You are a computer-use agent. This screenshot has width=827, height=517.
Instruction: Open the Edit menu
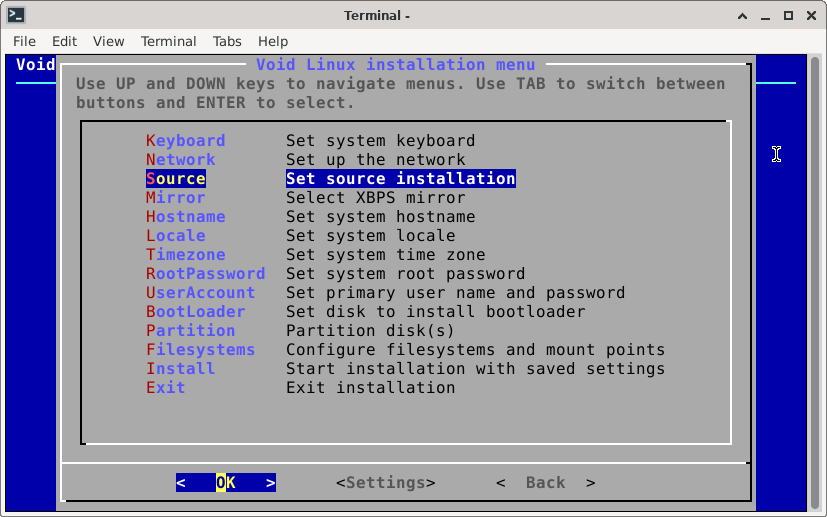(64, 41)
